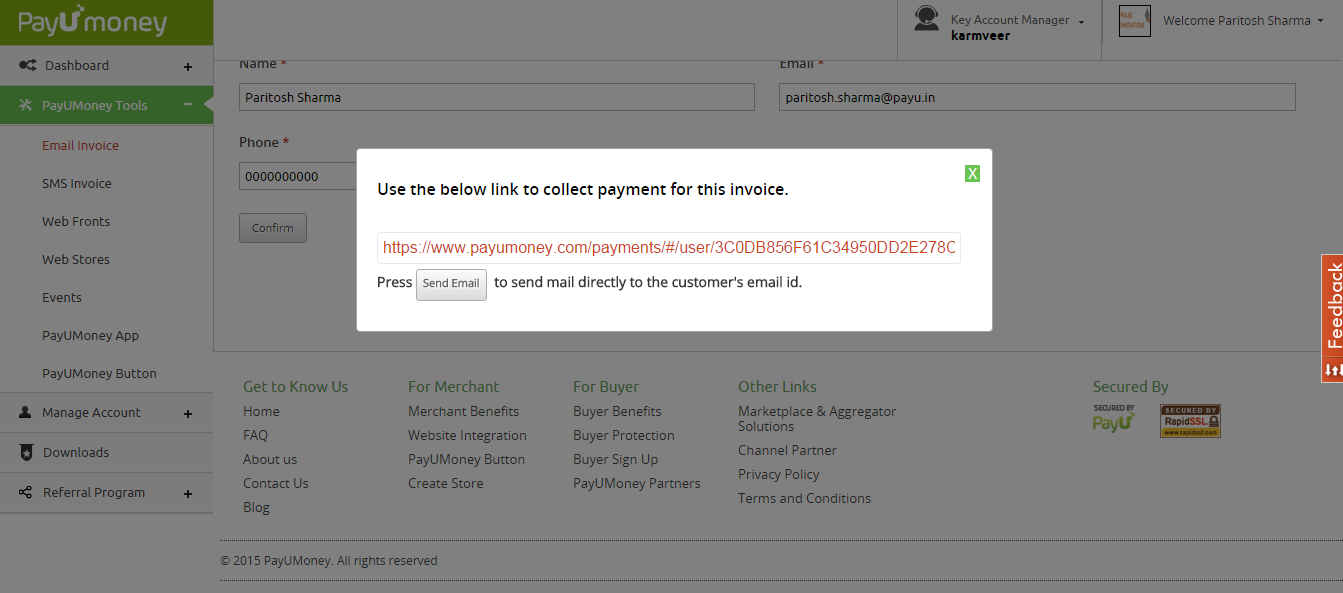Close the payment link dialog
Screen dimensions: 1343x593
tap(971, 172)
